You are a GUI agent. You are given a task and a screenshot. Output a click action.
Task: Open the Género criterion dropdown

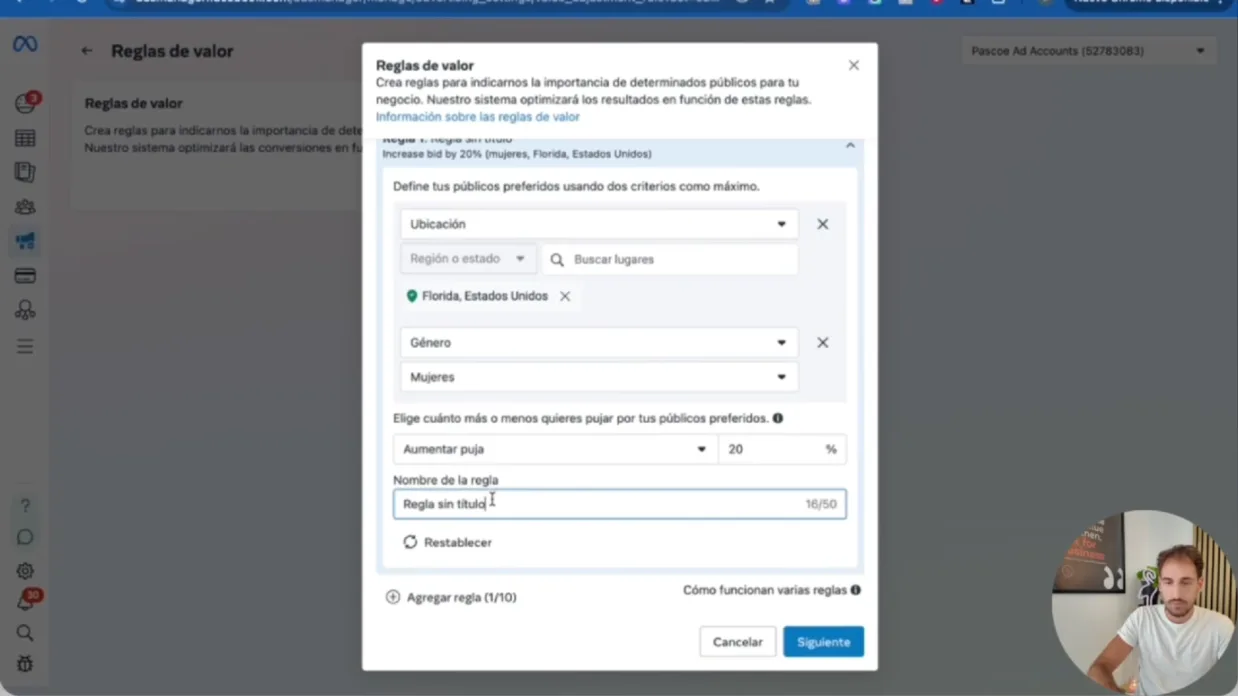pos(599,342)
